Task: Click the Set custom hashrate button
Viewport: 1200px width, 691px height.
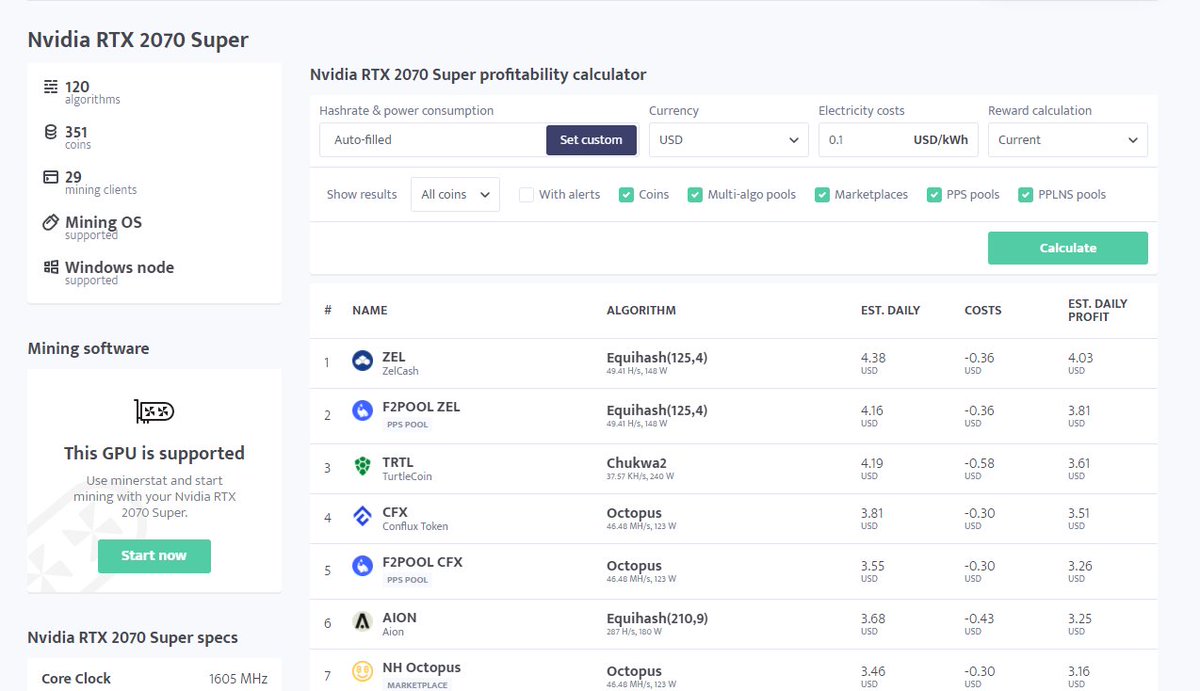Action: pyautogui.click(x=591, y=140)
